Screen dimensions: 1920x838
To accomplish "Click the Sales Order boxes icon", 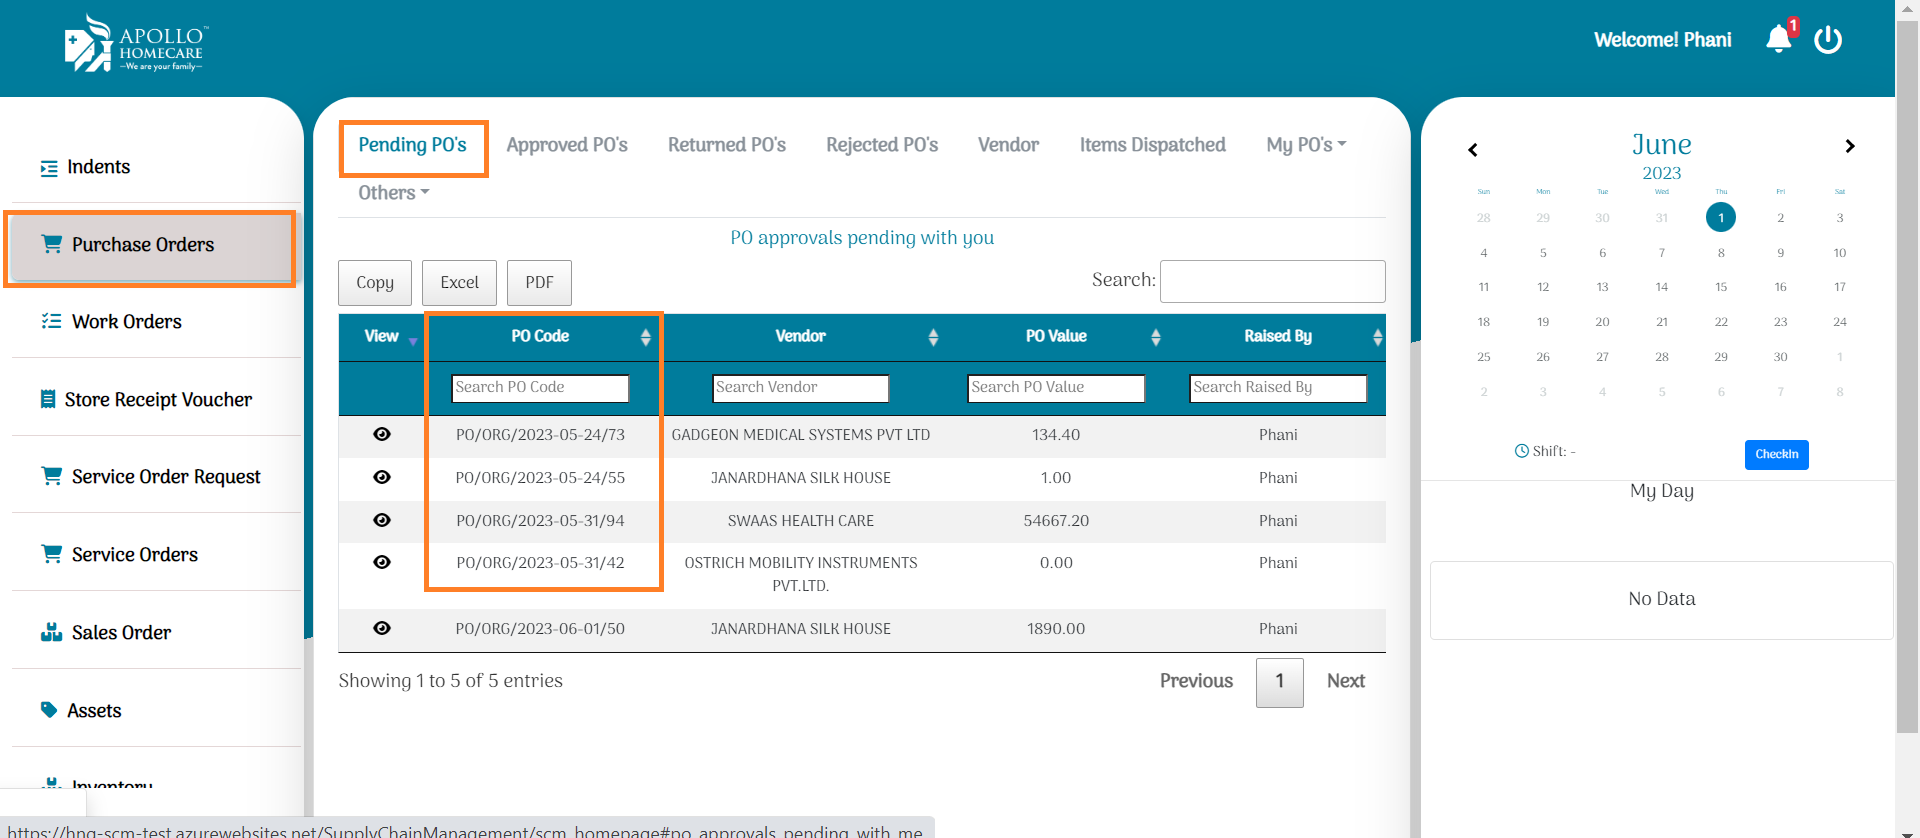I will click(x=51, y=632).
